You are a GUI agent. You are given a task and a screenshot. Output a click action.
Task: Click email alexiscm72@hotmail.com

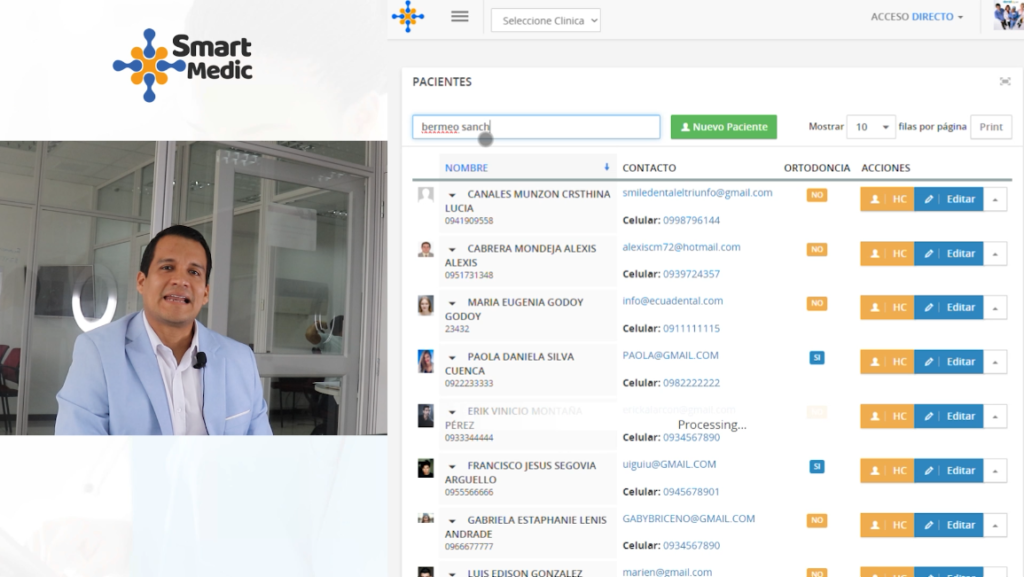681,247
